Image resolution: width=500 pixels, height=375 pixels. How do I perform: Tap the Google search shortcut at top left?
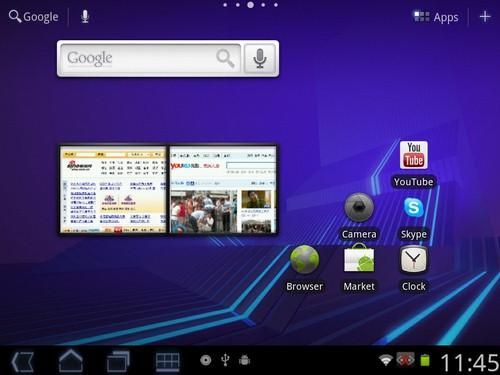[33, 16]
